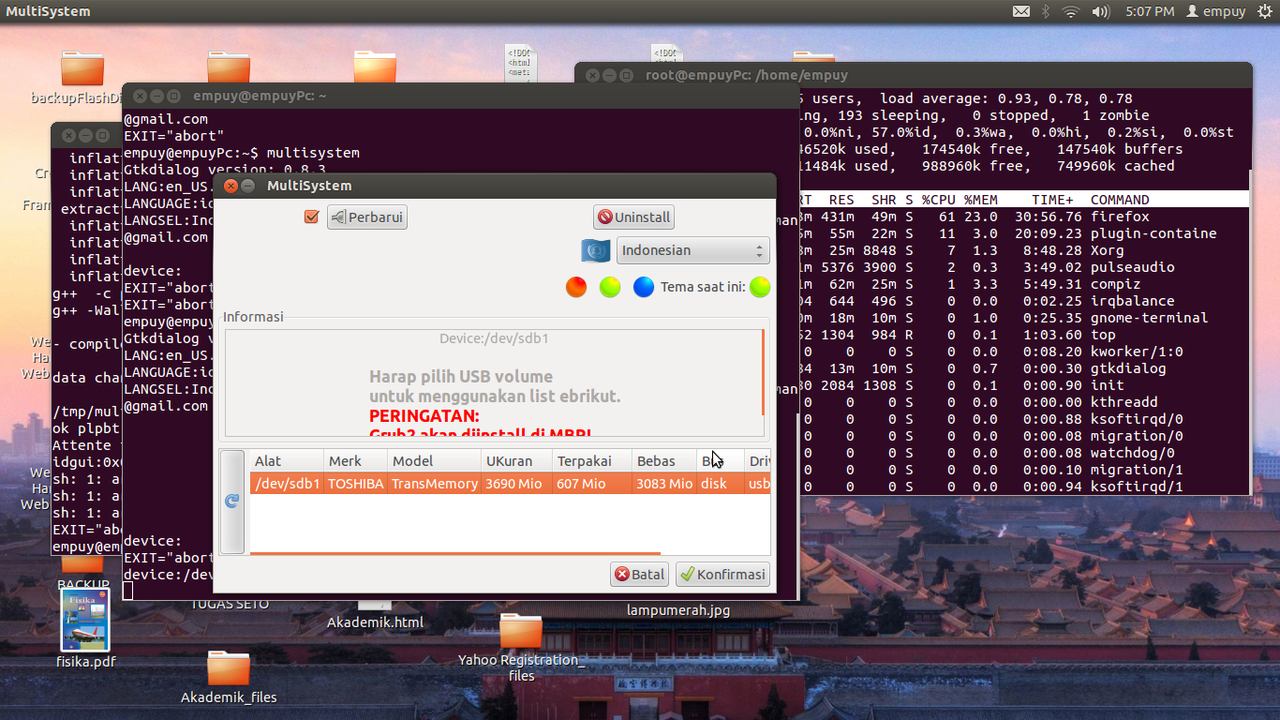The width and height of the screenshot is (1280, 720).
Task: Open the empuy user menu
Action: [1216, 11]
